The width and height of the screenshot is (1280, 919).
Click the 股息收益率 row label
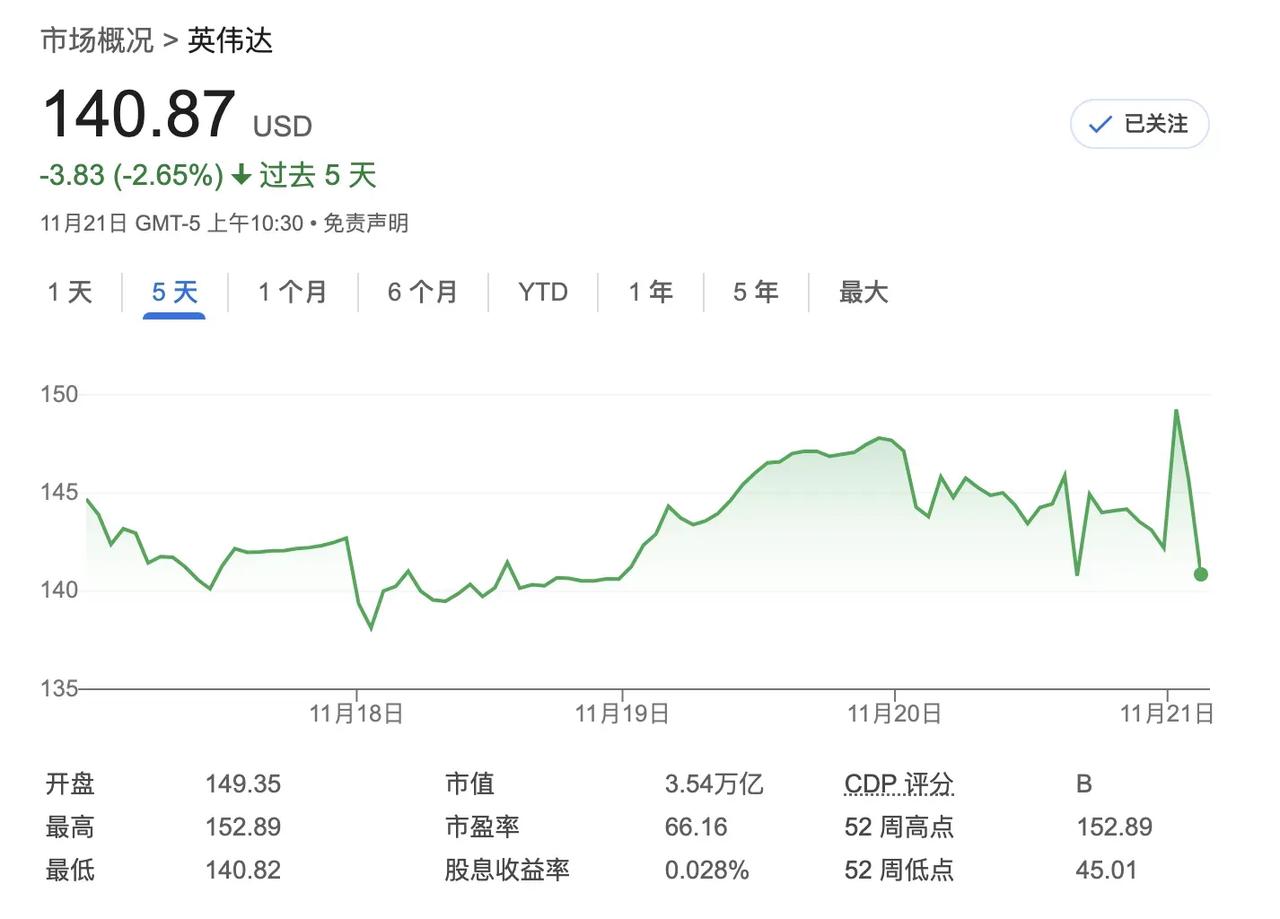coord(507,871)
